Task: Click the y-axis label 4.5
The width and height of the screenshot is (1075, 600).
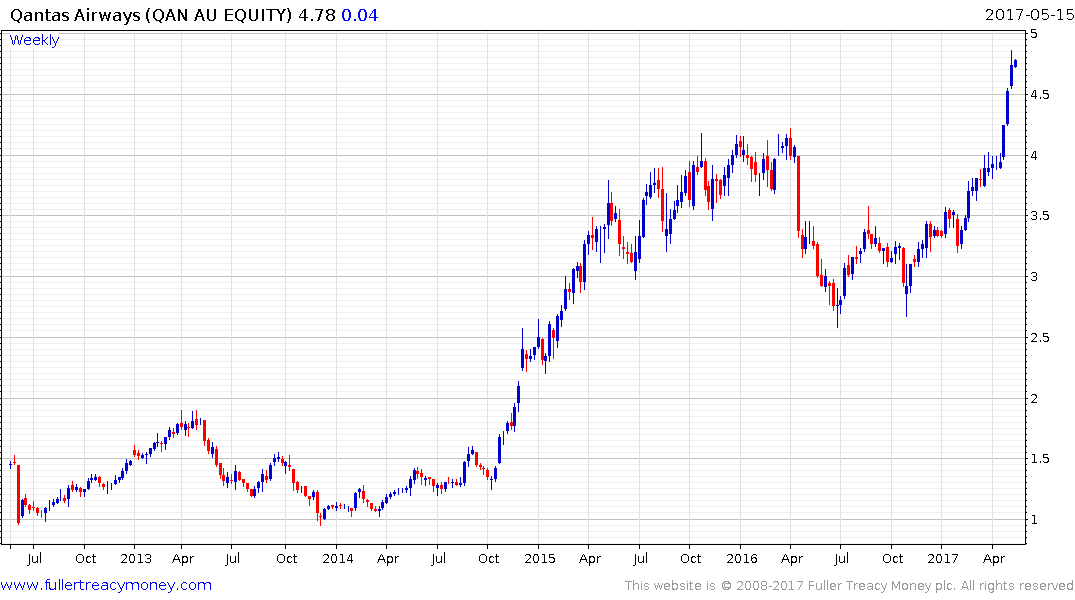Action: point(1040,95)
